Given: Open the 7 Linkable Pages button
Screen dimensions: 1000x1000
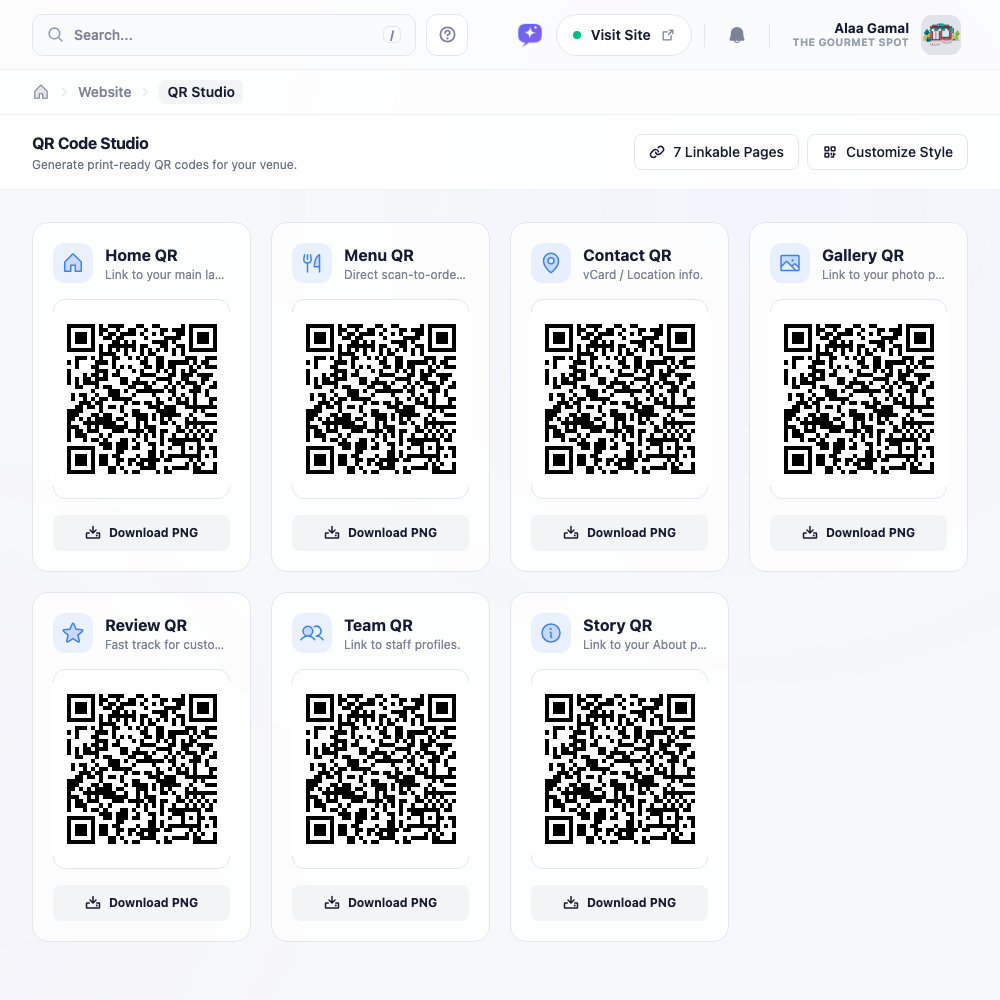Looking at the screenshot, I should click(x=716, y=152).
